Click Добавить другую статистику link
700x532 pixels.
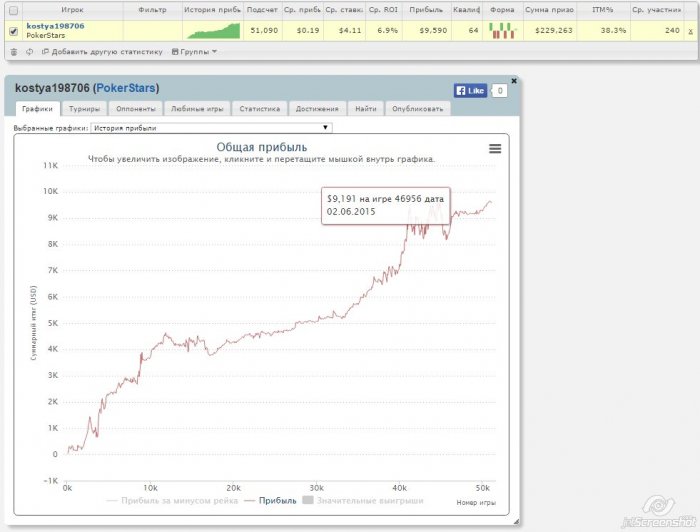click(102, 52)
